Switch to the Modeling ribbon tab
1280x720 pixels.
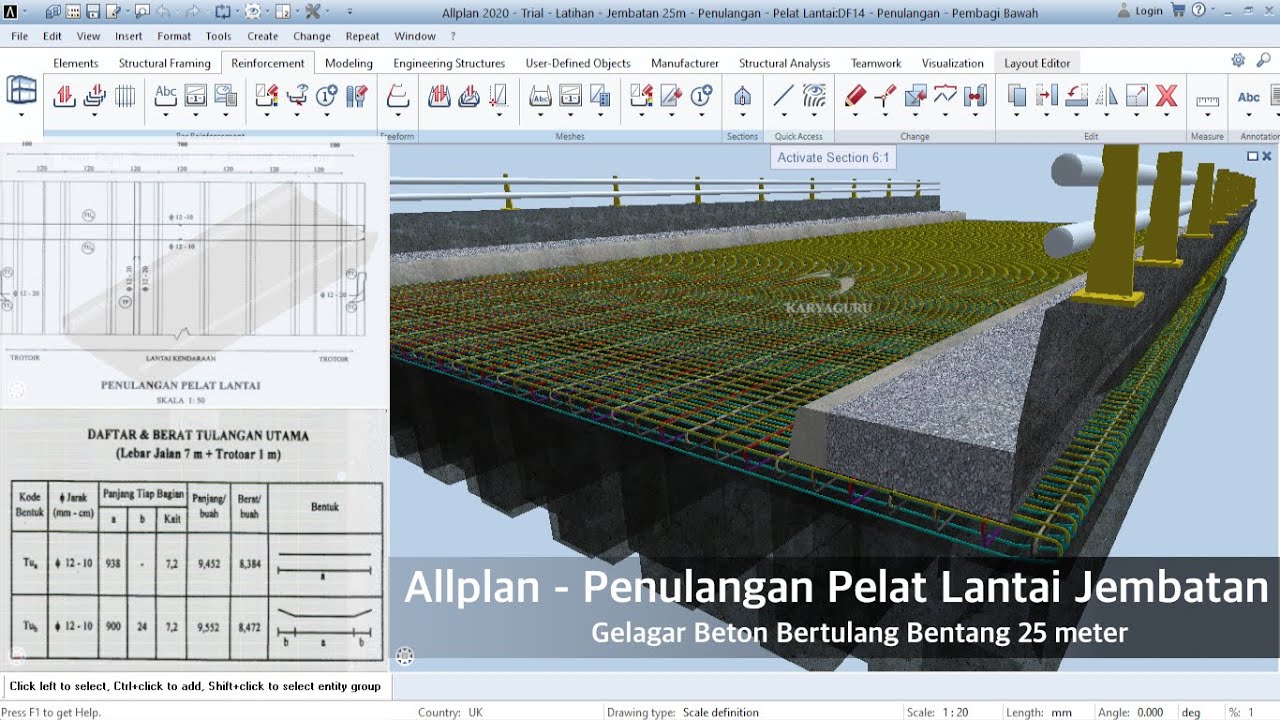coord(349,63)
